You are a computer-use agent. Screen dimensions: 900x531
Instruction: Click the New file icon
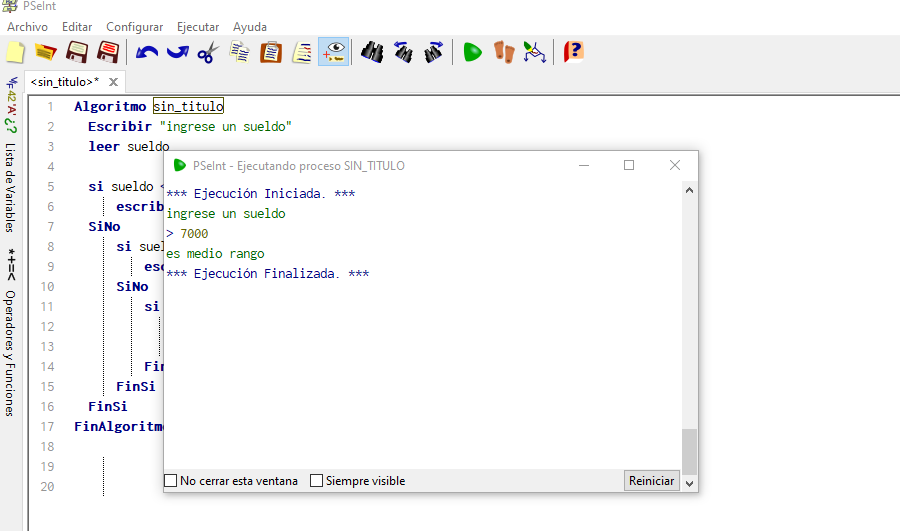click(15, 52)
